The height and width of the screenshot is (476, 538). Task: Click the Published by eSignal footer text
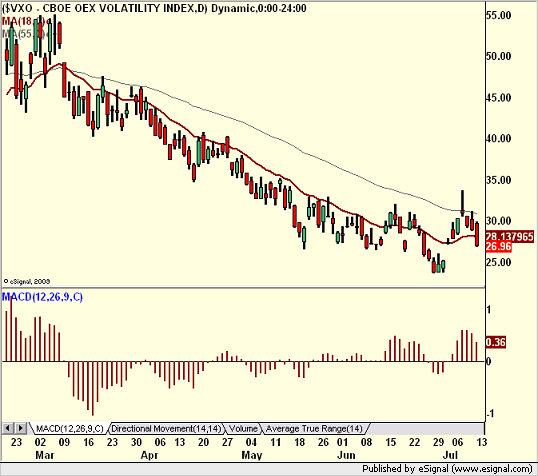(x=447, y=469)
